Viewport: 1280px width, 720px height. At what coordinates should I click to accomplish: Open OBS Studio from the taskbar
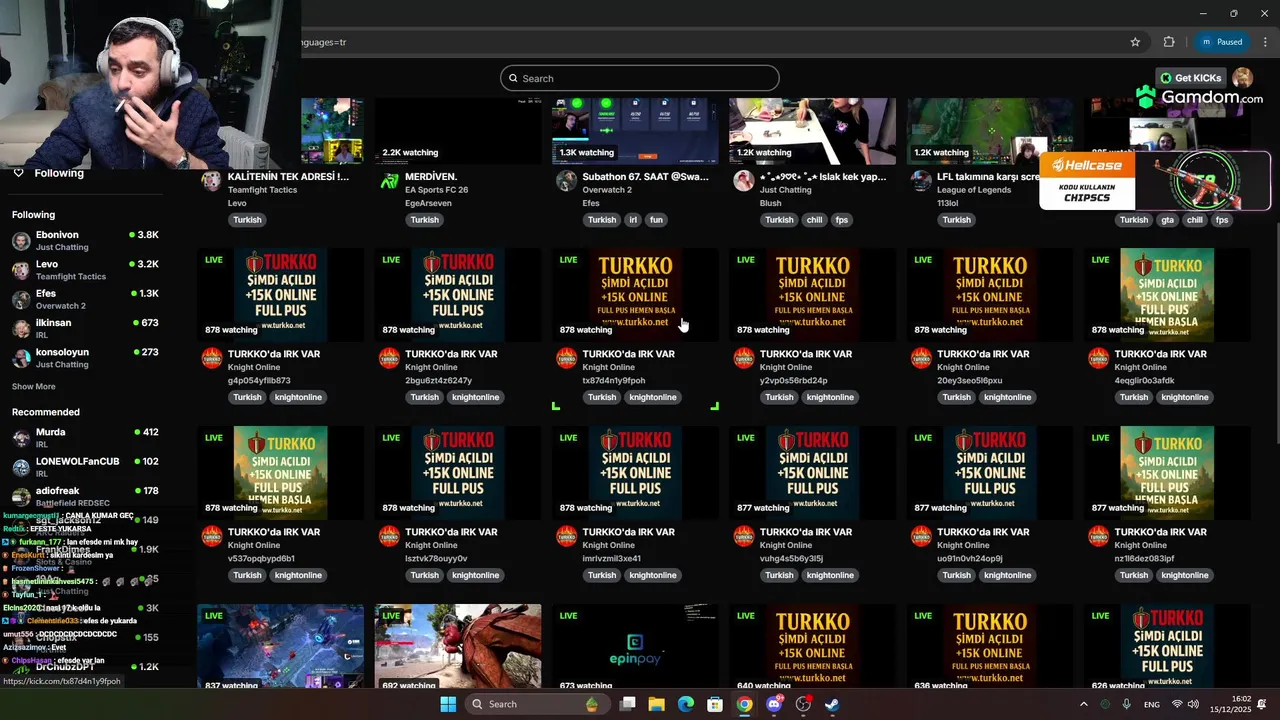[803, 704]
